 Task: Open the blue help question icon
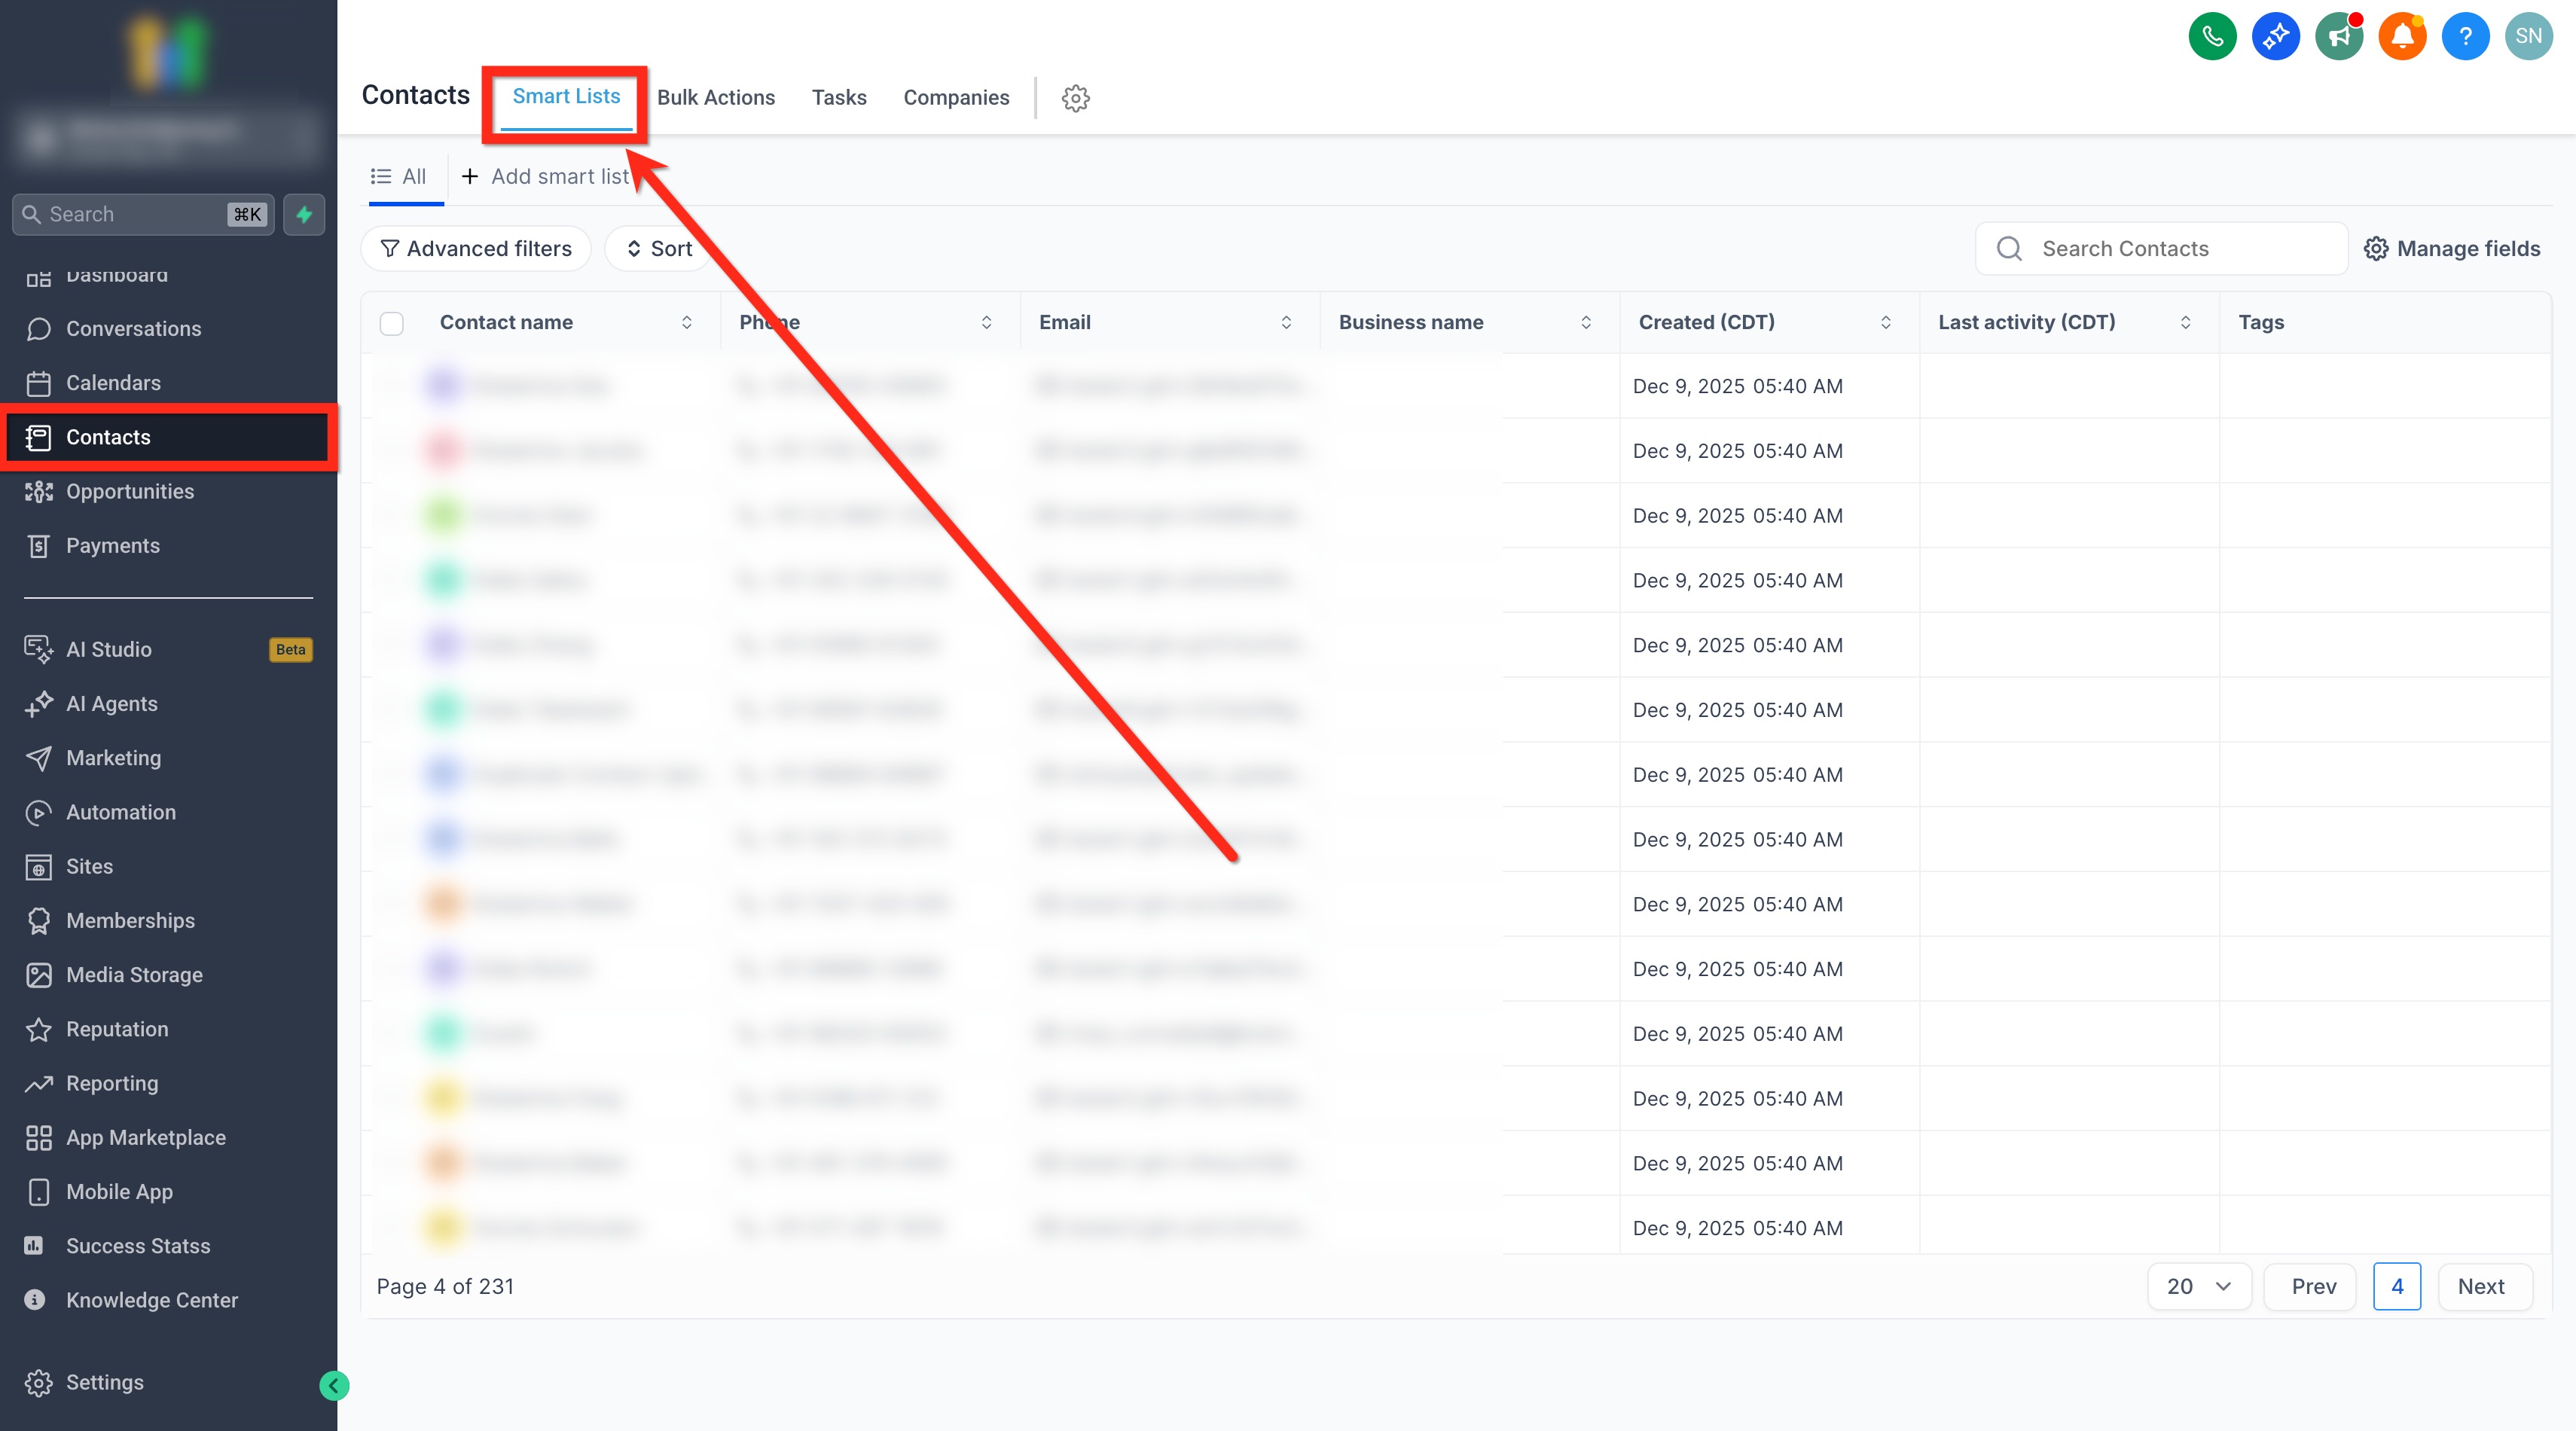tap(2465, 37)
